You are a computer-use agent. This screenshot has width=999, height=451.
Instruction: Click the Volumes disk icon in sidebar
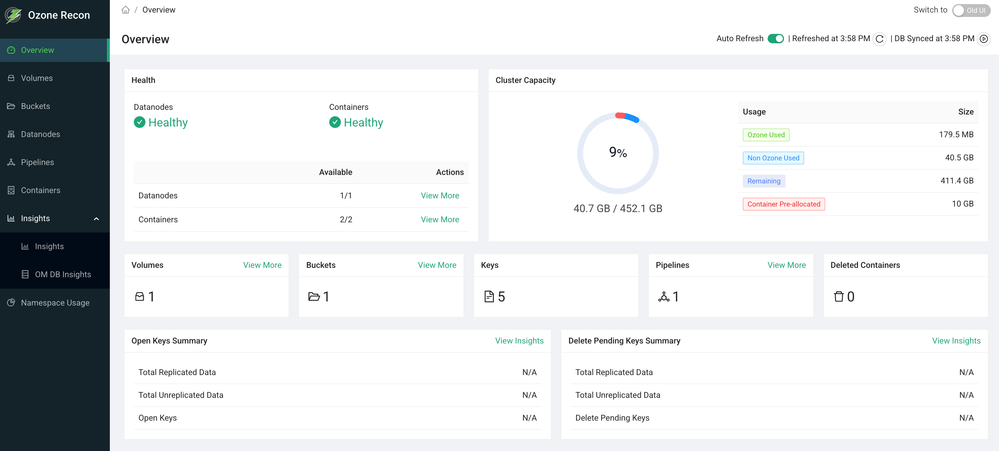pos(11,78)
